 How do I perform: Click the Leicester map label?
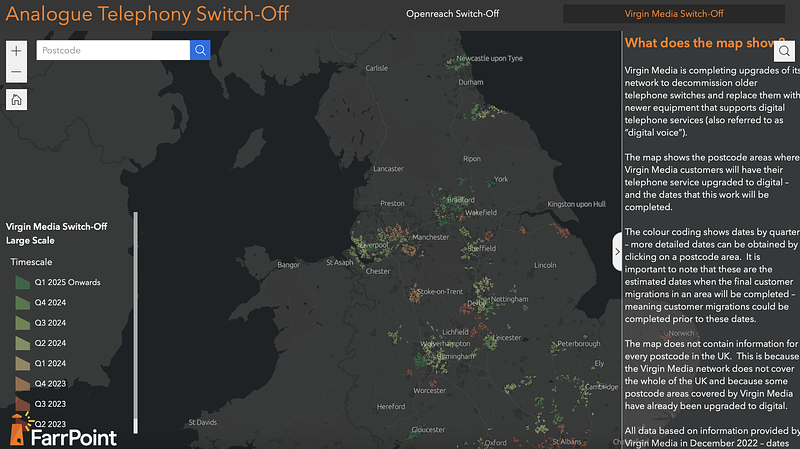coord(507,338)
